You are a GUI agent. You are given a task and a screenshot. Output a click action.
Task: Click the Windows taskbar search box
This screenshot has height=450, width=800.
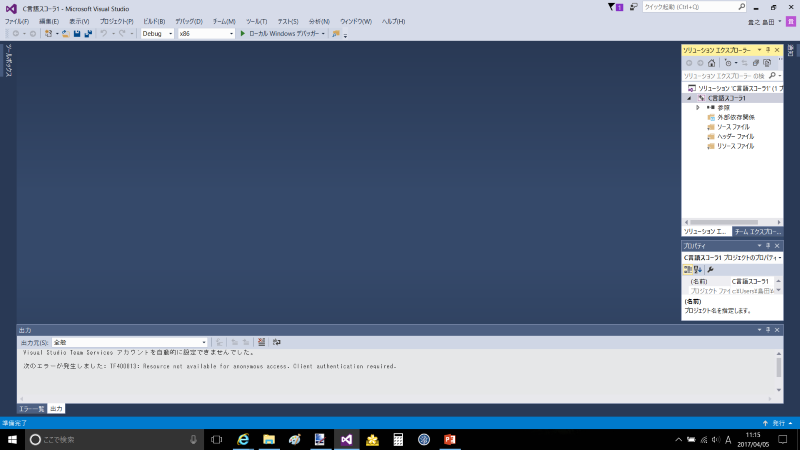(114, 439)
